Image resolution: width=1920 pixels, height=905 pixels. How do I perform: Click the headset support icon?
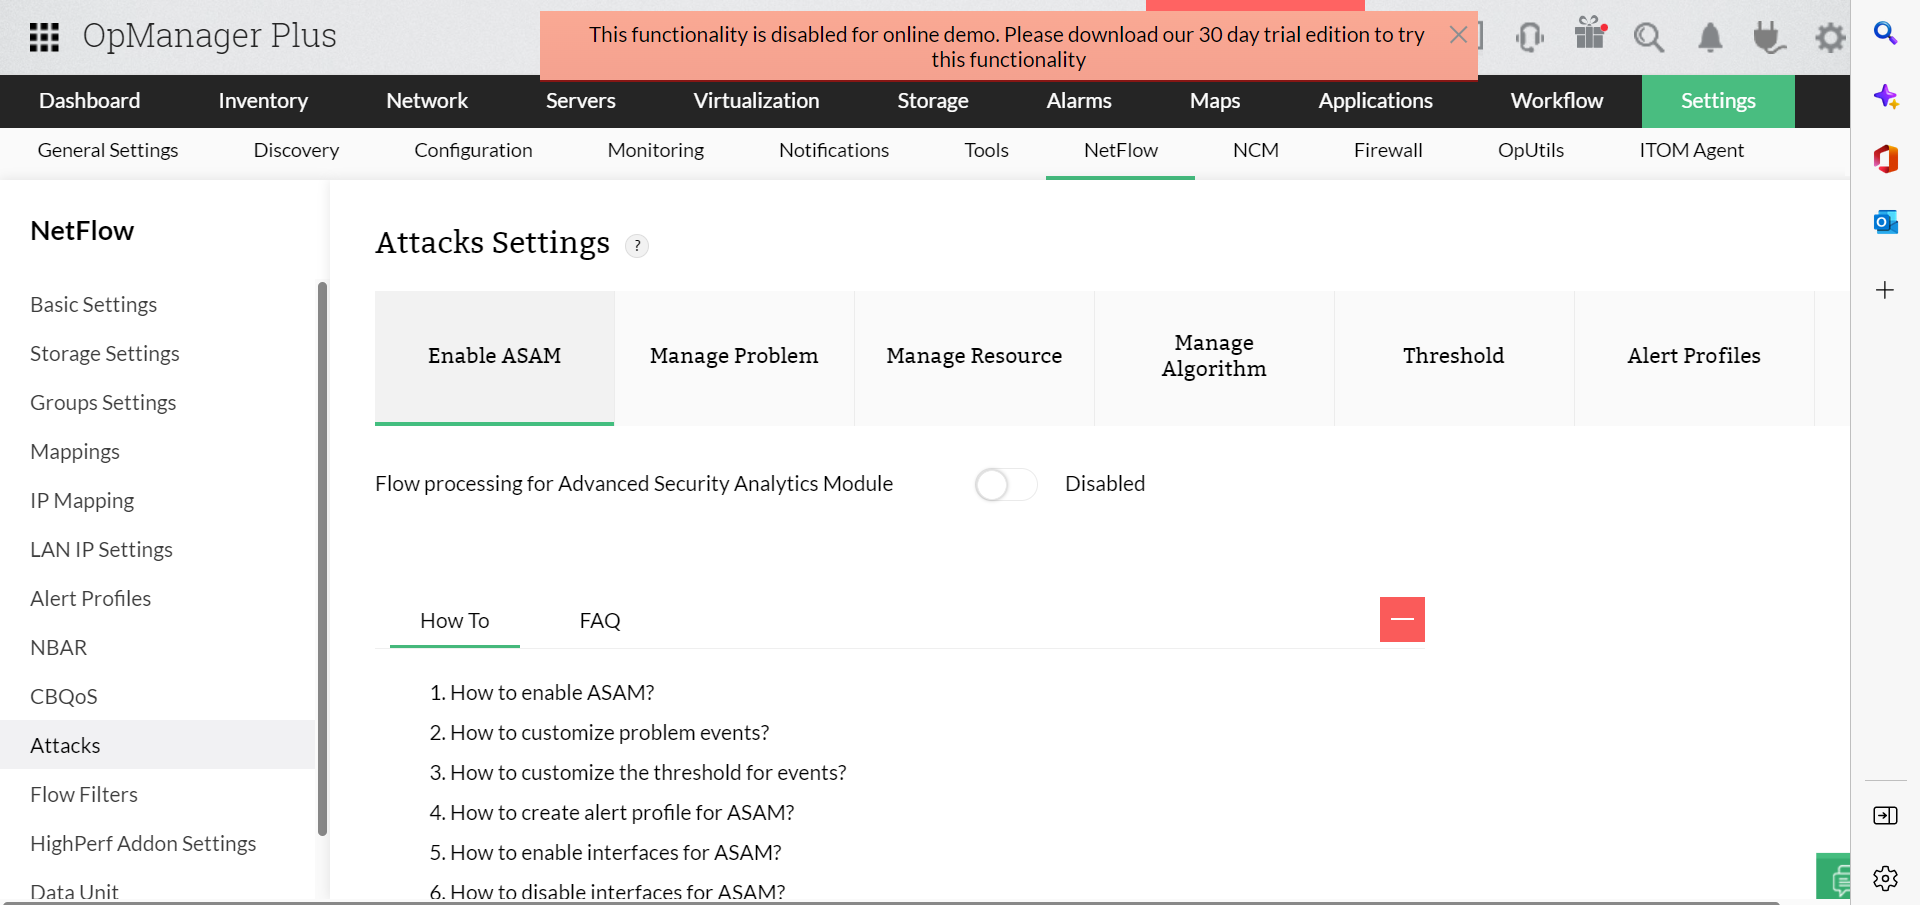tap(1529, 37)
